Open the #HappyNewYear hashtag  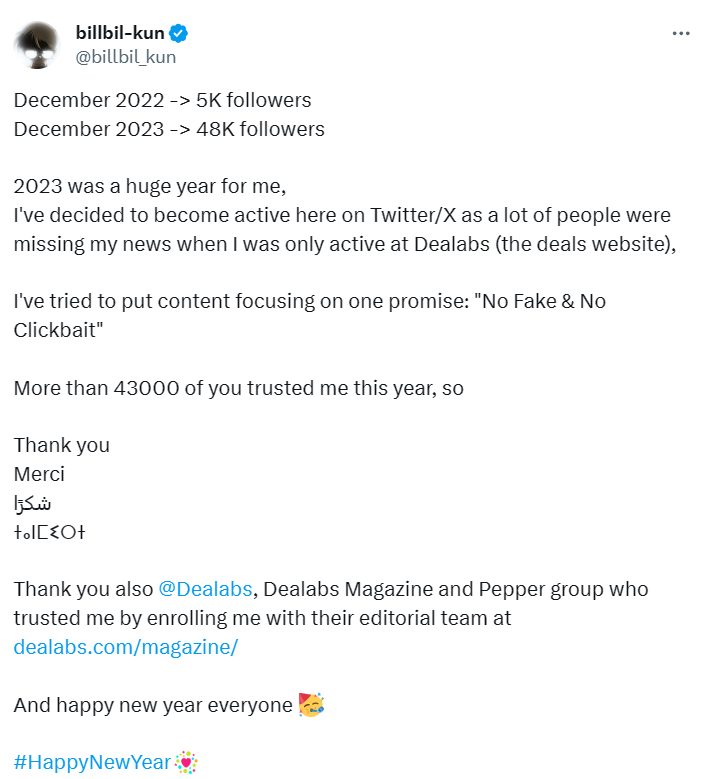coord(92,762)
